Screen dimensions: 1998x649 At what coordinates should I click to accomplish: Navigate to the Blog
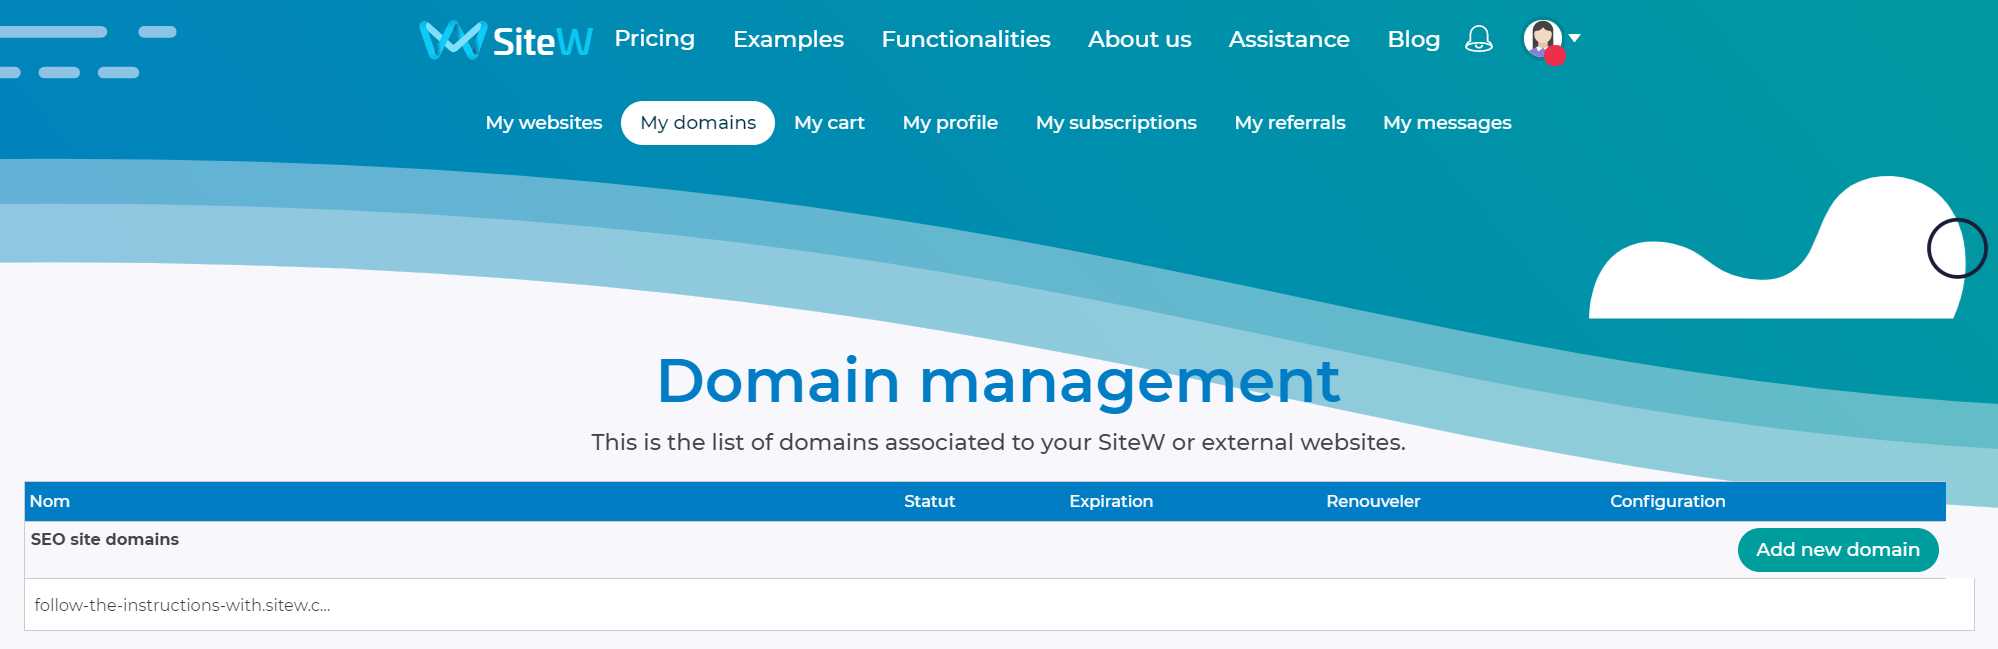1413,39
